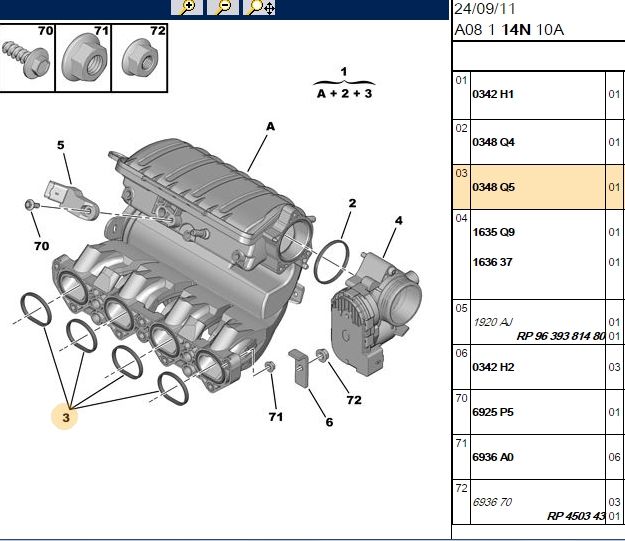Screen dimensions: 625x541
Task: Click the A08 1 14N 10A reference code
Action: point(509,30)
